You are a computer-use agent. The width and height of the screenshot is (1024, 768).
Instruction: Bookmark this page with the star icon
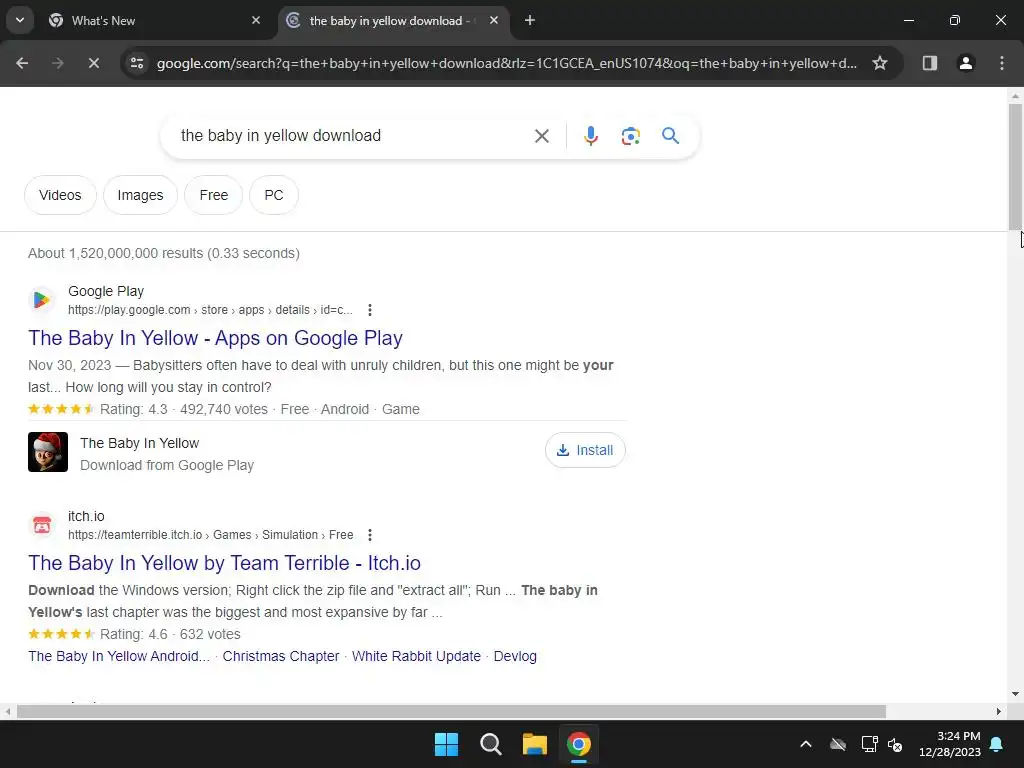point(880,63)
